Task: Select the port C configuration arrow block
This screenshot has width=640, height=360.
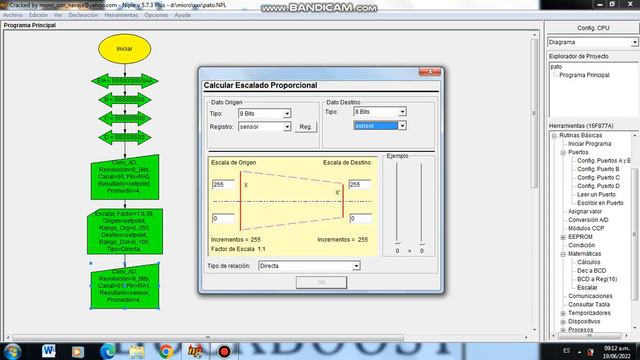Action: (124, 118)
